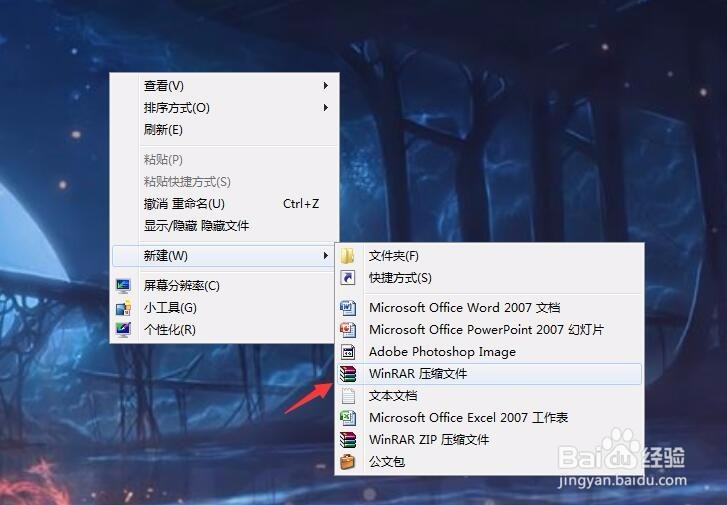Click the greyed 粘贴快捷方式(S) entry
The image size is (727, 505).
224,182
